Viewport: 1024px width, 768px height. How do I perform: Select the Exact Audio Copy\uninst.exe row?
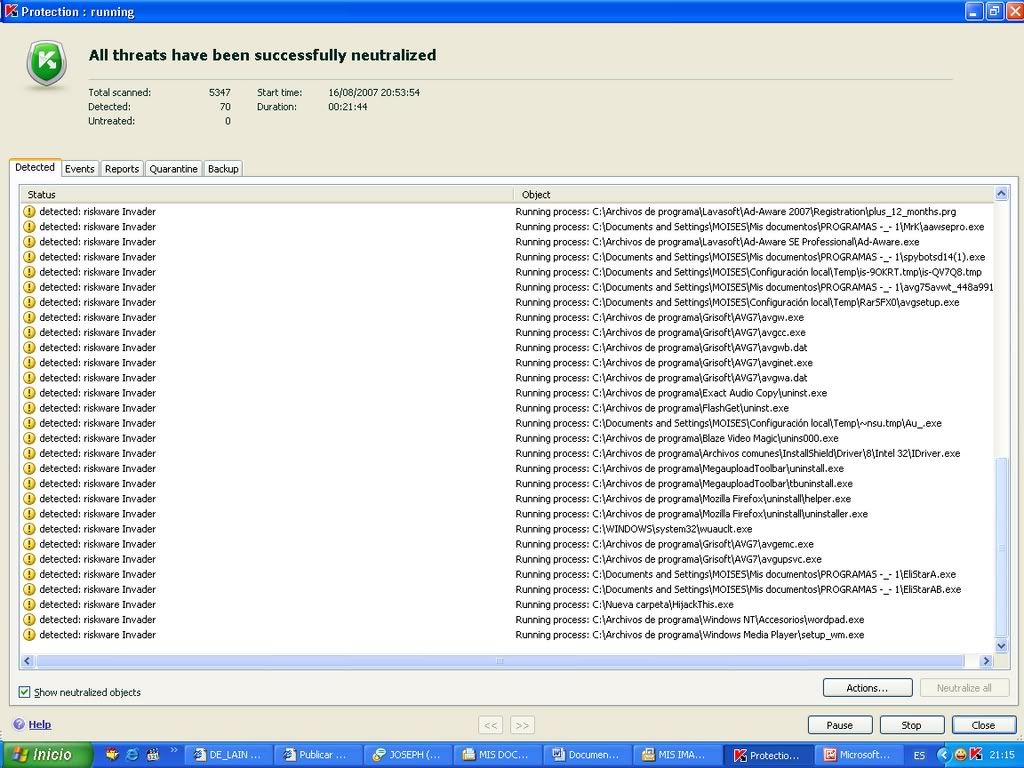coord(507,393)
